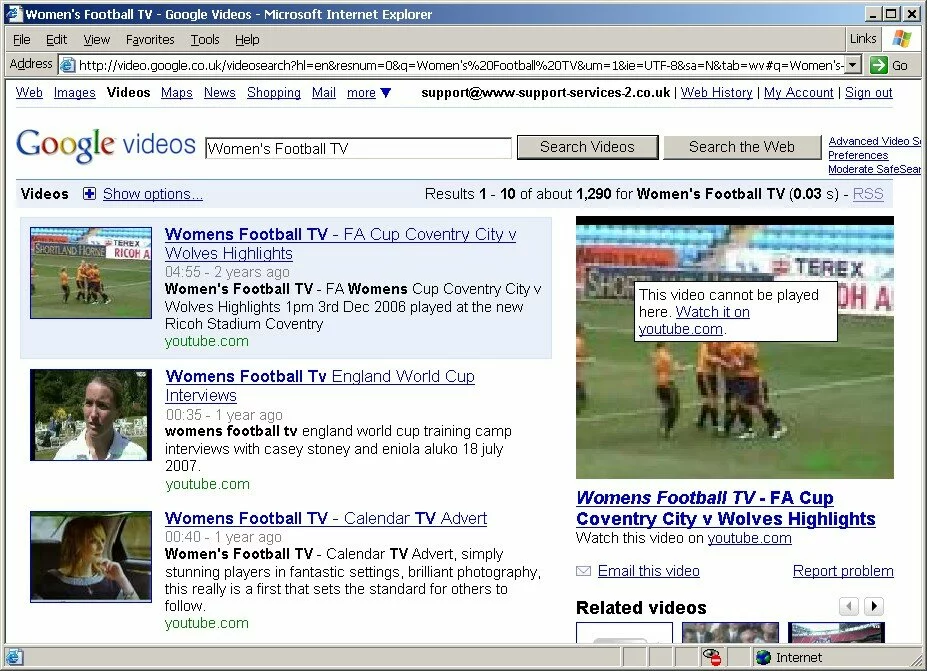Open Calendar TV Advert result title

pos(326,518)
